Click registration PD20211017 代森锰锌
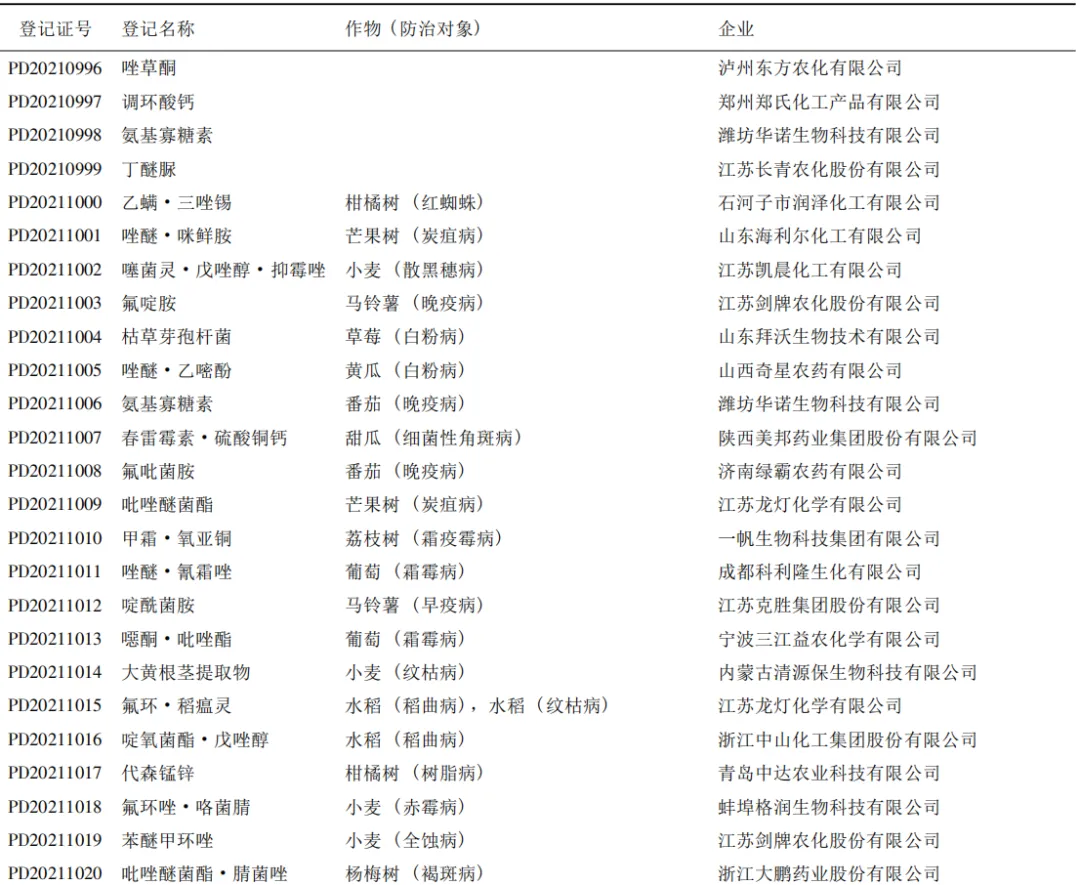Screen dimensions: 1080x885 click(57, 773)
